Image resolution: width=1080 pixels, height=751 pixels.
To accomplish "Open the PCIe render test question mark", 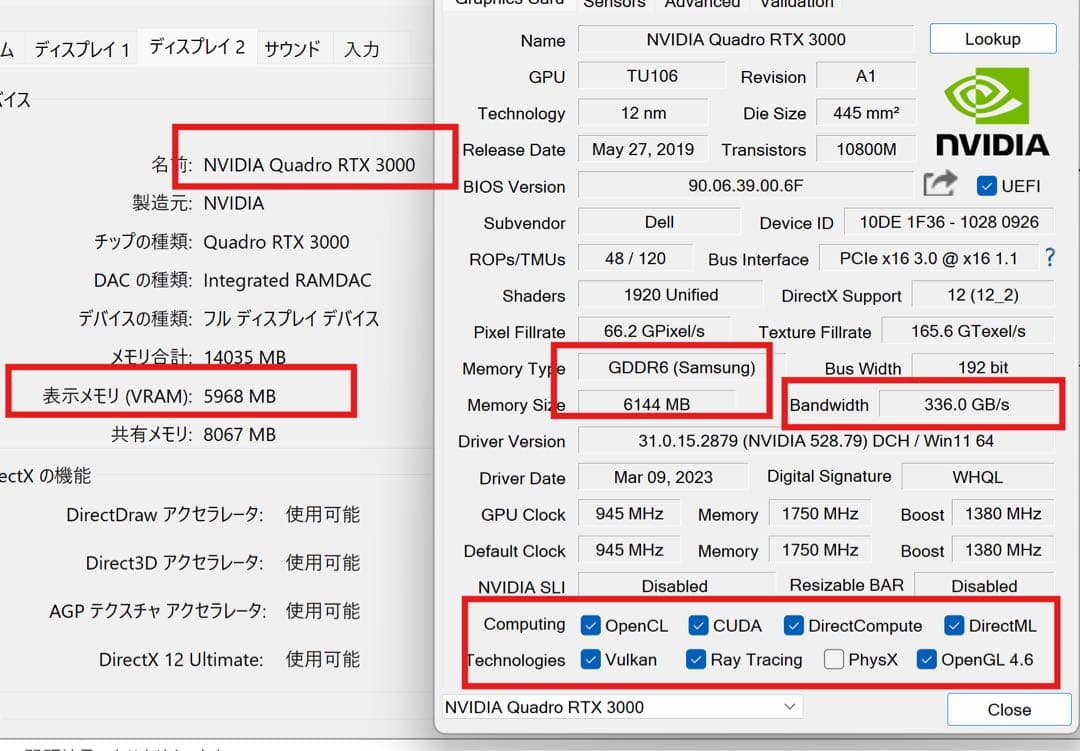I will pyautogui.click(x=1049, y=258).
